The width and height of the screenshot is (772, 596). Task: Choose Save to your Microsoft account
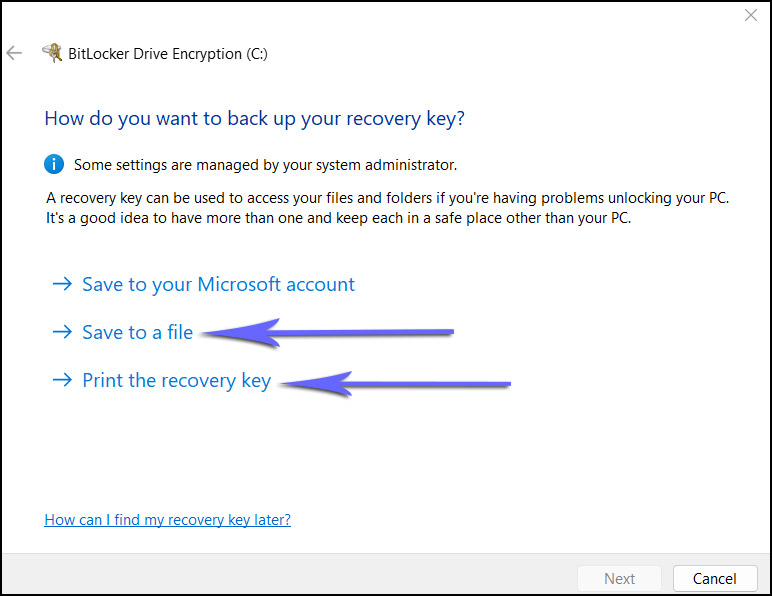click(x=218, y=285)
